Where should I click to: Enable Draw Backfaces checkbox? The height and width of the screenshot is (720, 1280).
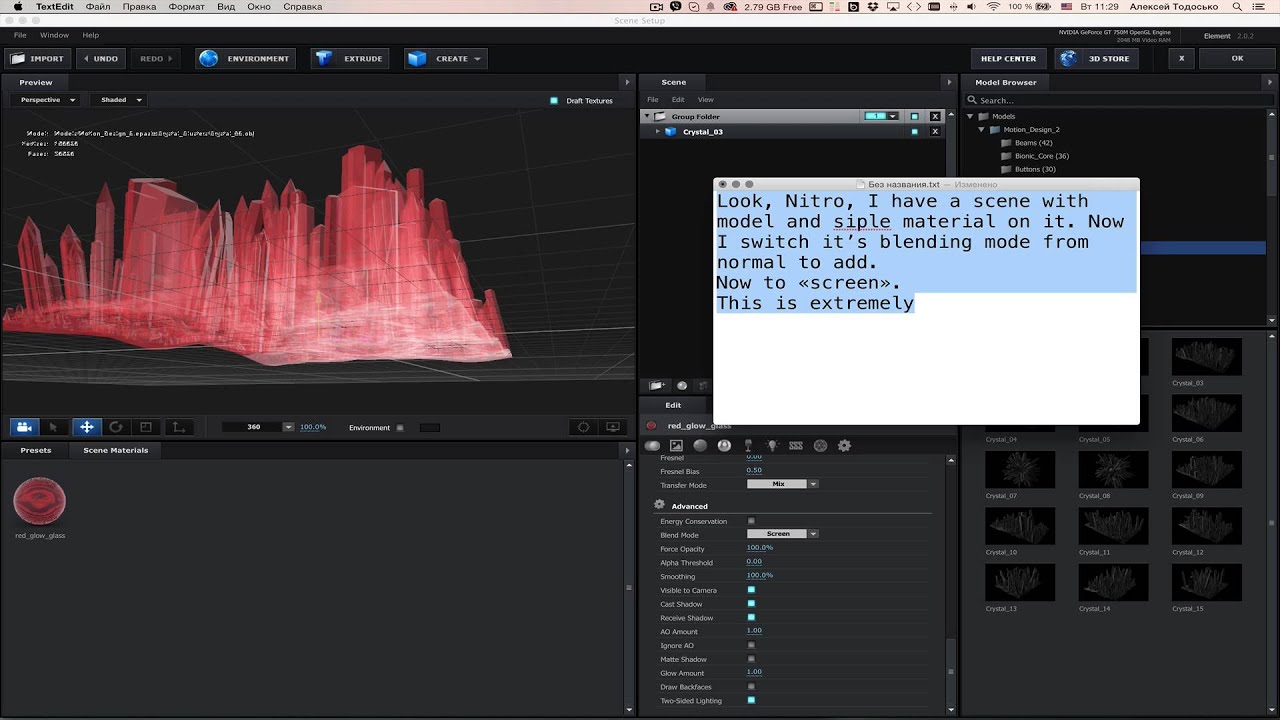click(751, 687)
